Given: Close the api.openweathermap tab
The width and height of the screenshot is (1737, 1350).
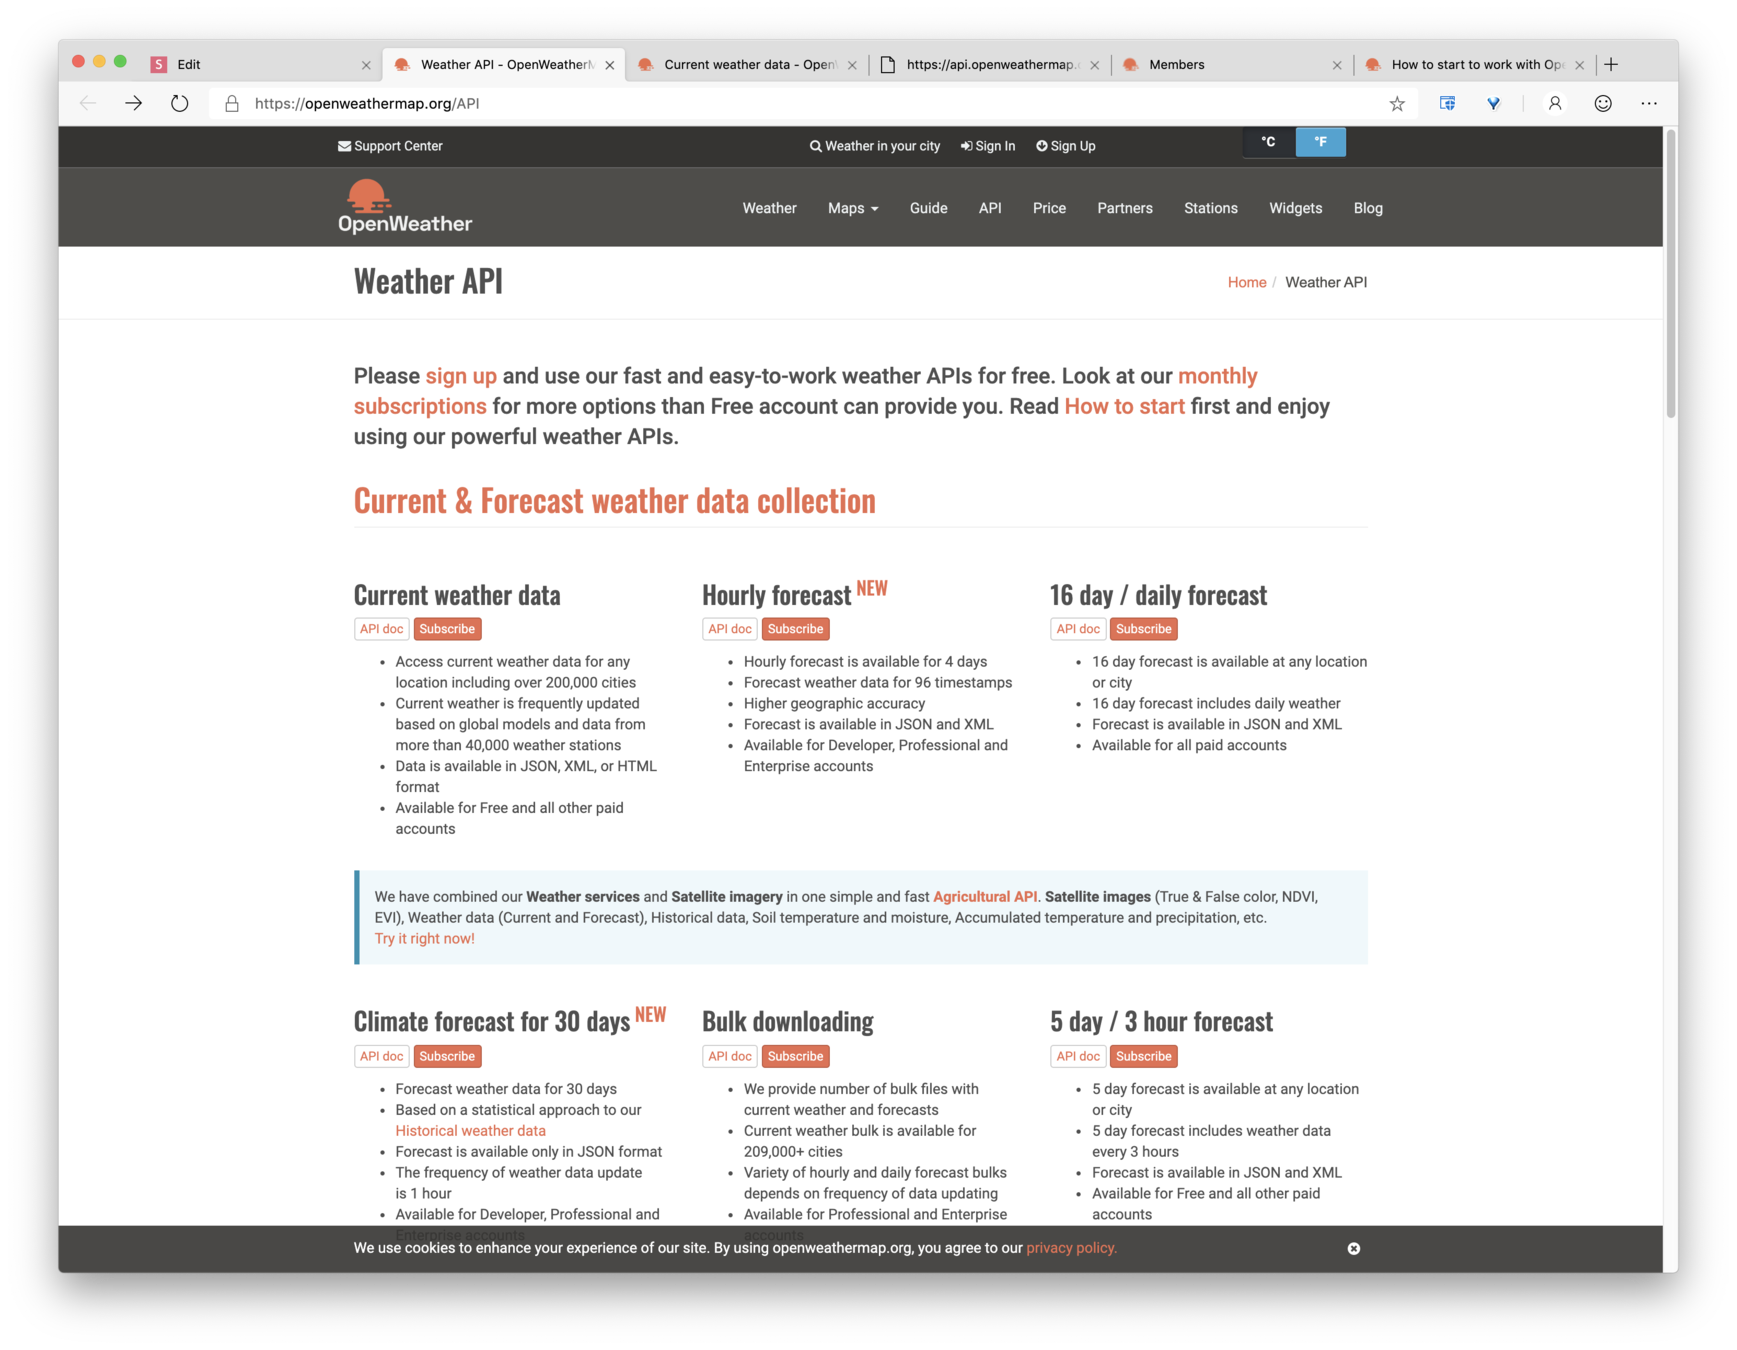Looking at the screenshot, I should [x=1094, y=65].
